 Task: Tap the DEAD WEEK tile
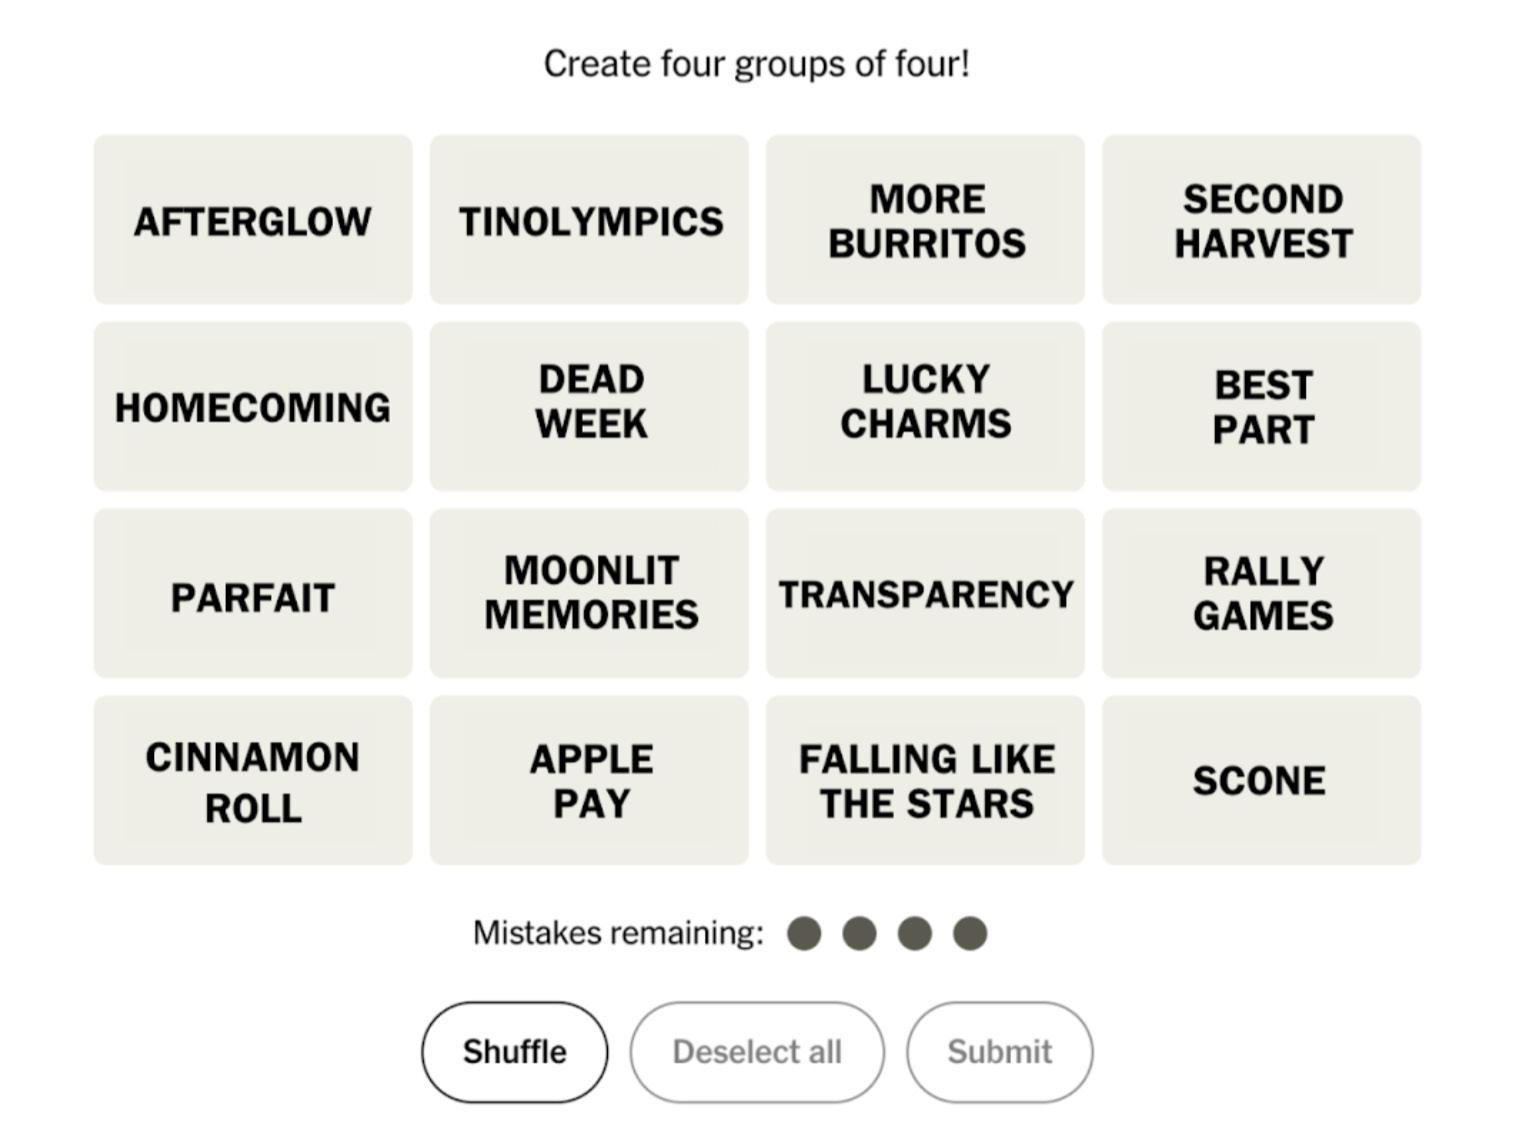coord(589,407)
